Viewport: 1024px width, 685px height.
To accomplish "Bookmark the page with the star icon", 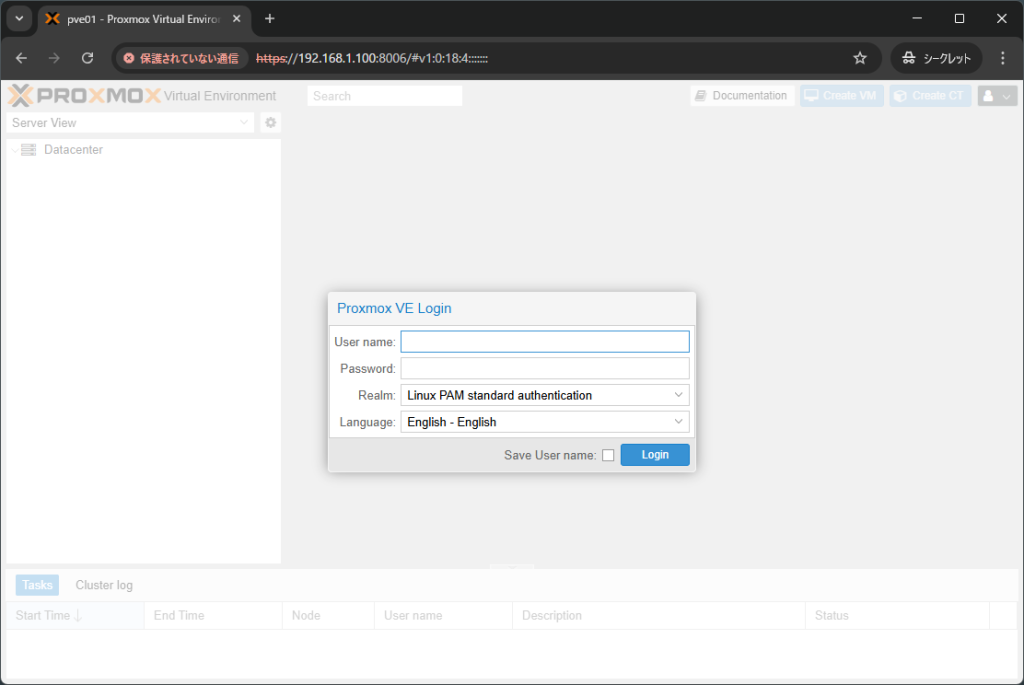I will [859, 58].
